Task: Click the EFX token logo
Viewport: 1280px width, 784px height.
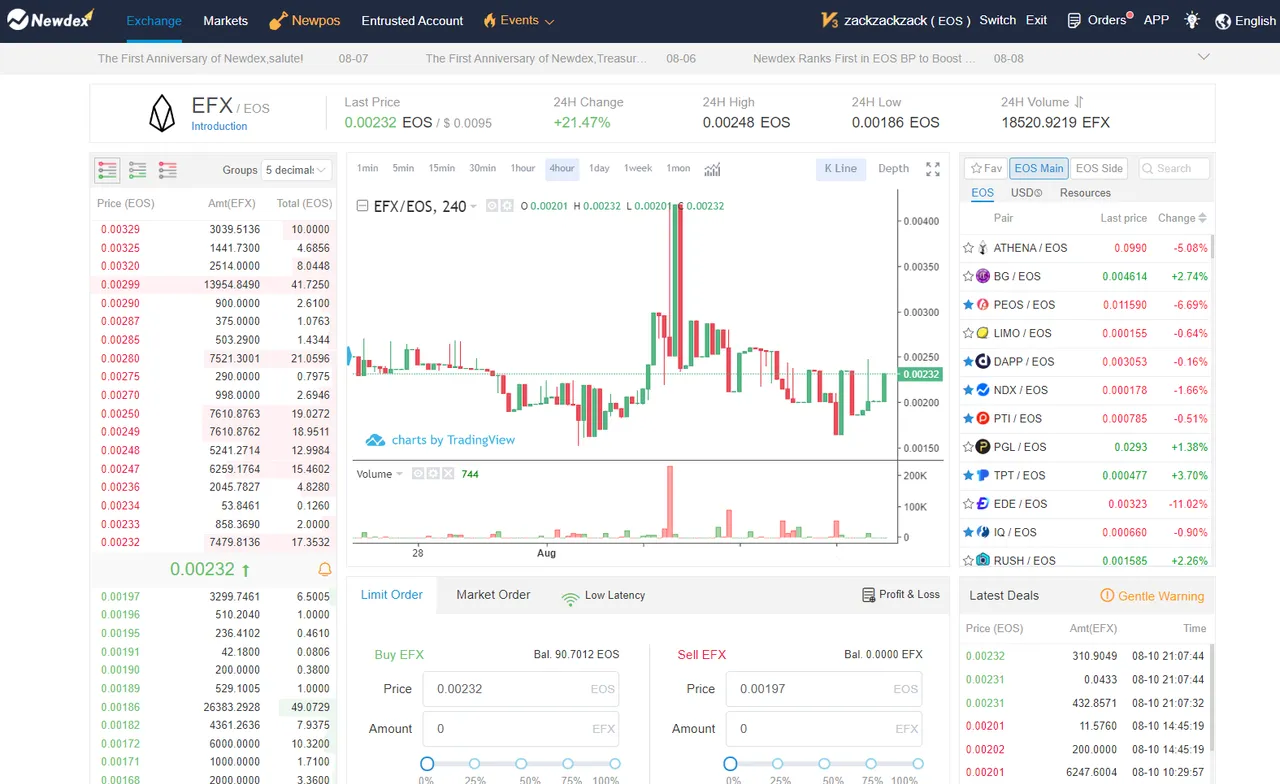Action: [x=162, y=113]
